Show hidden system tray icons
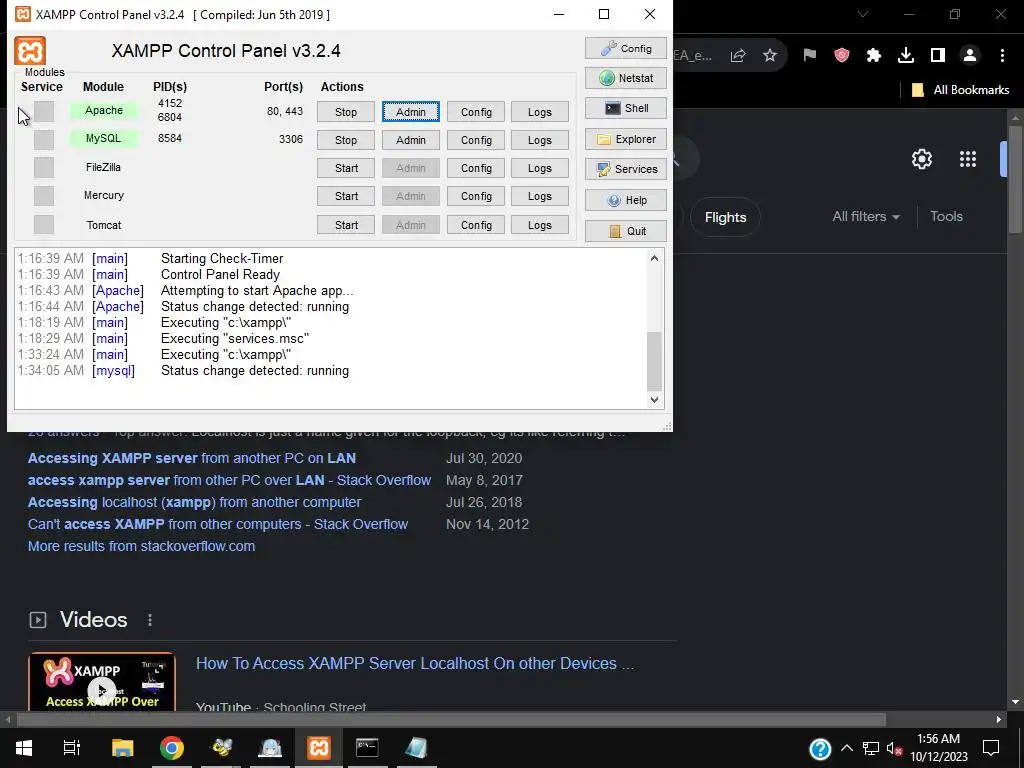Screen dimensions: 1024x768 tap(847, 748)
